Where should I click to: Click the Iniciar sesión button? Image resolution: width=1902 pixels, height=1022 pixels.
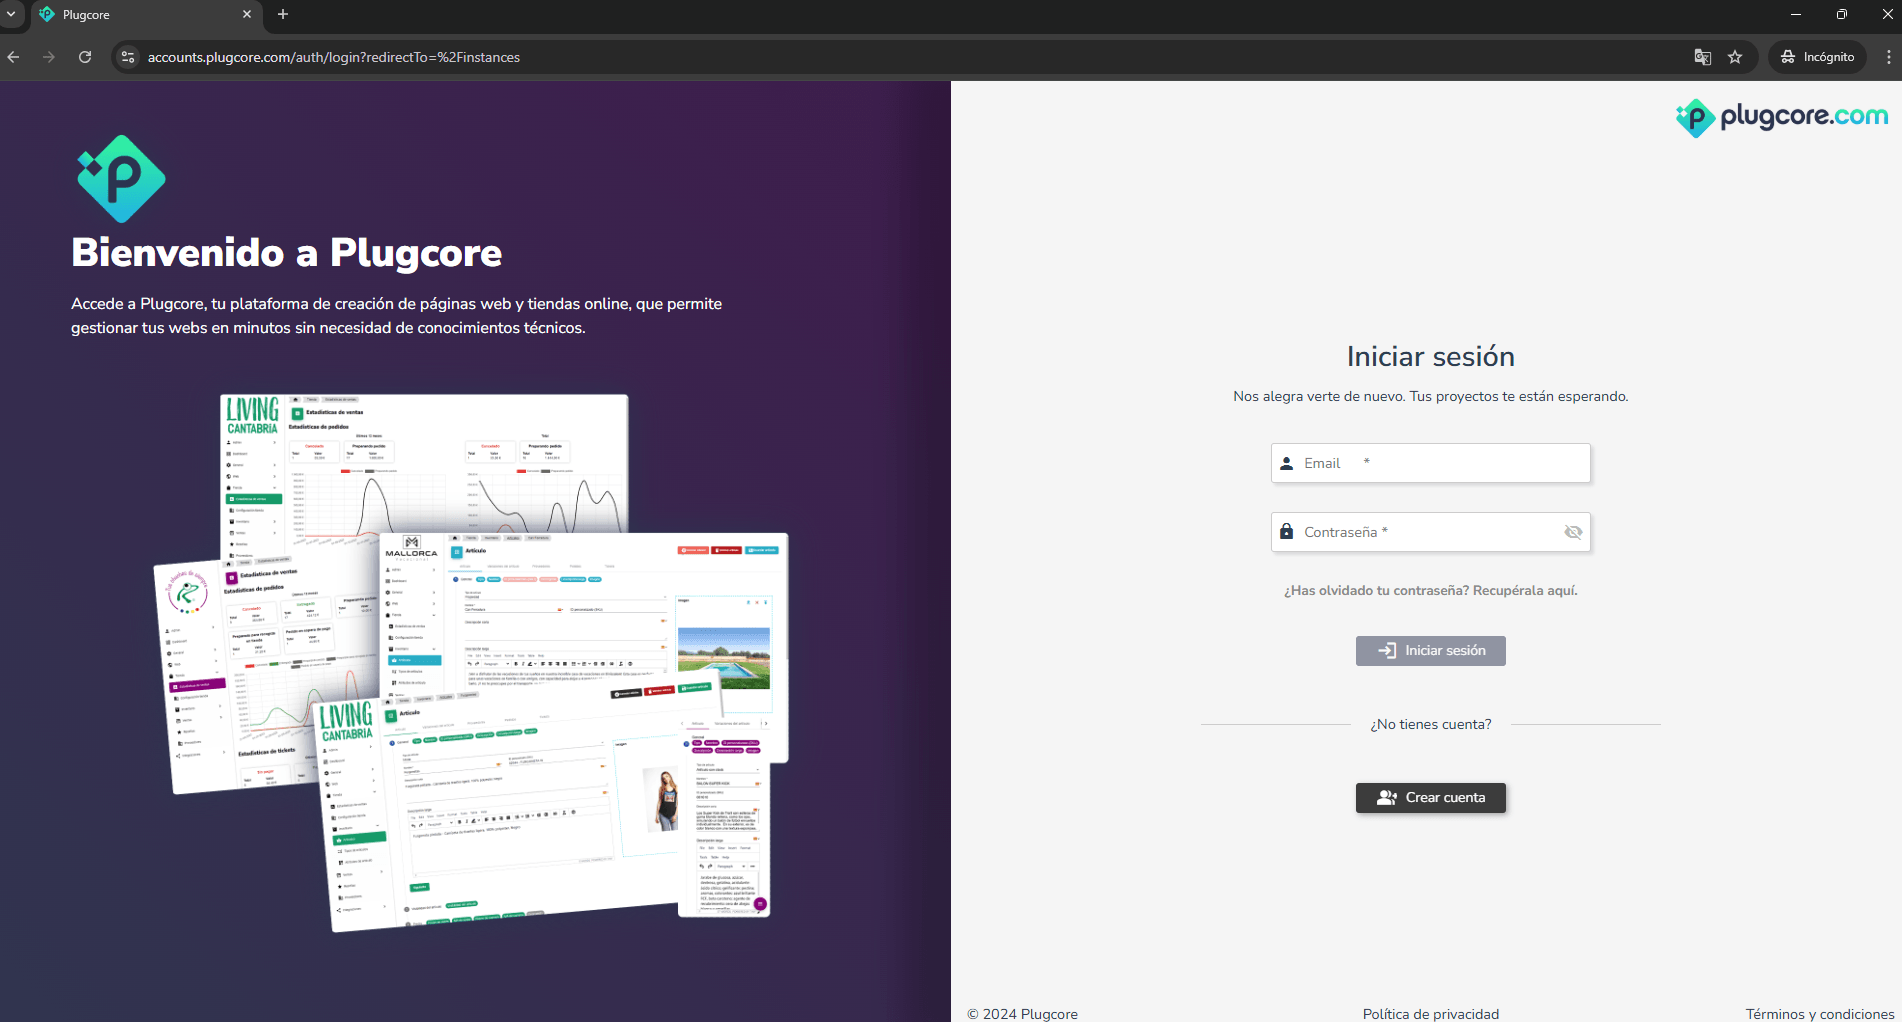1430,651
